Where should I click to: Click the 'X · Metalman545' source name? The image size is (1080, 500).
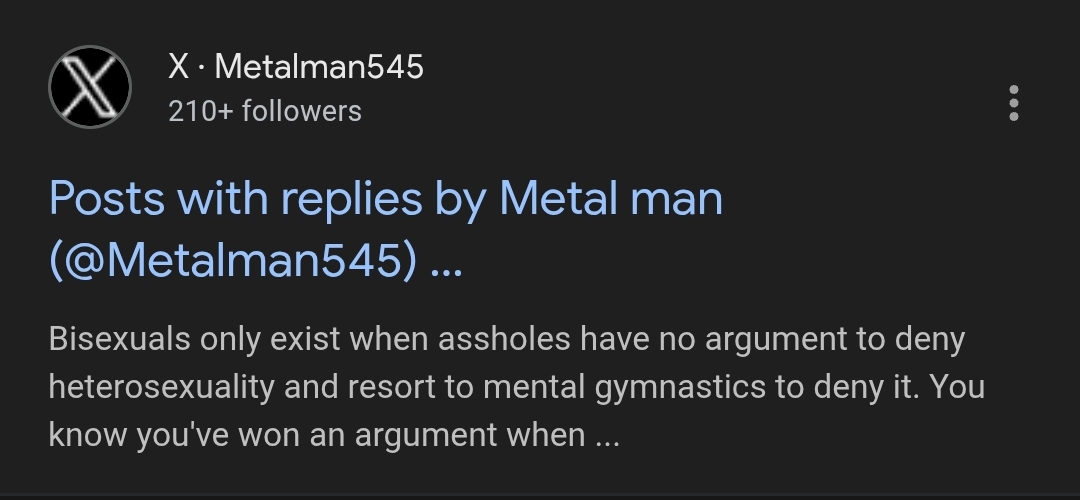click(296, 67)
